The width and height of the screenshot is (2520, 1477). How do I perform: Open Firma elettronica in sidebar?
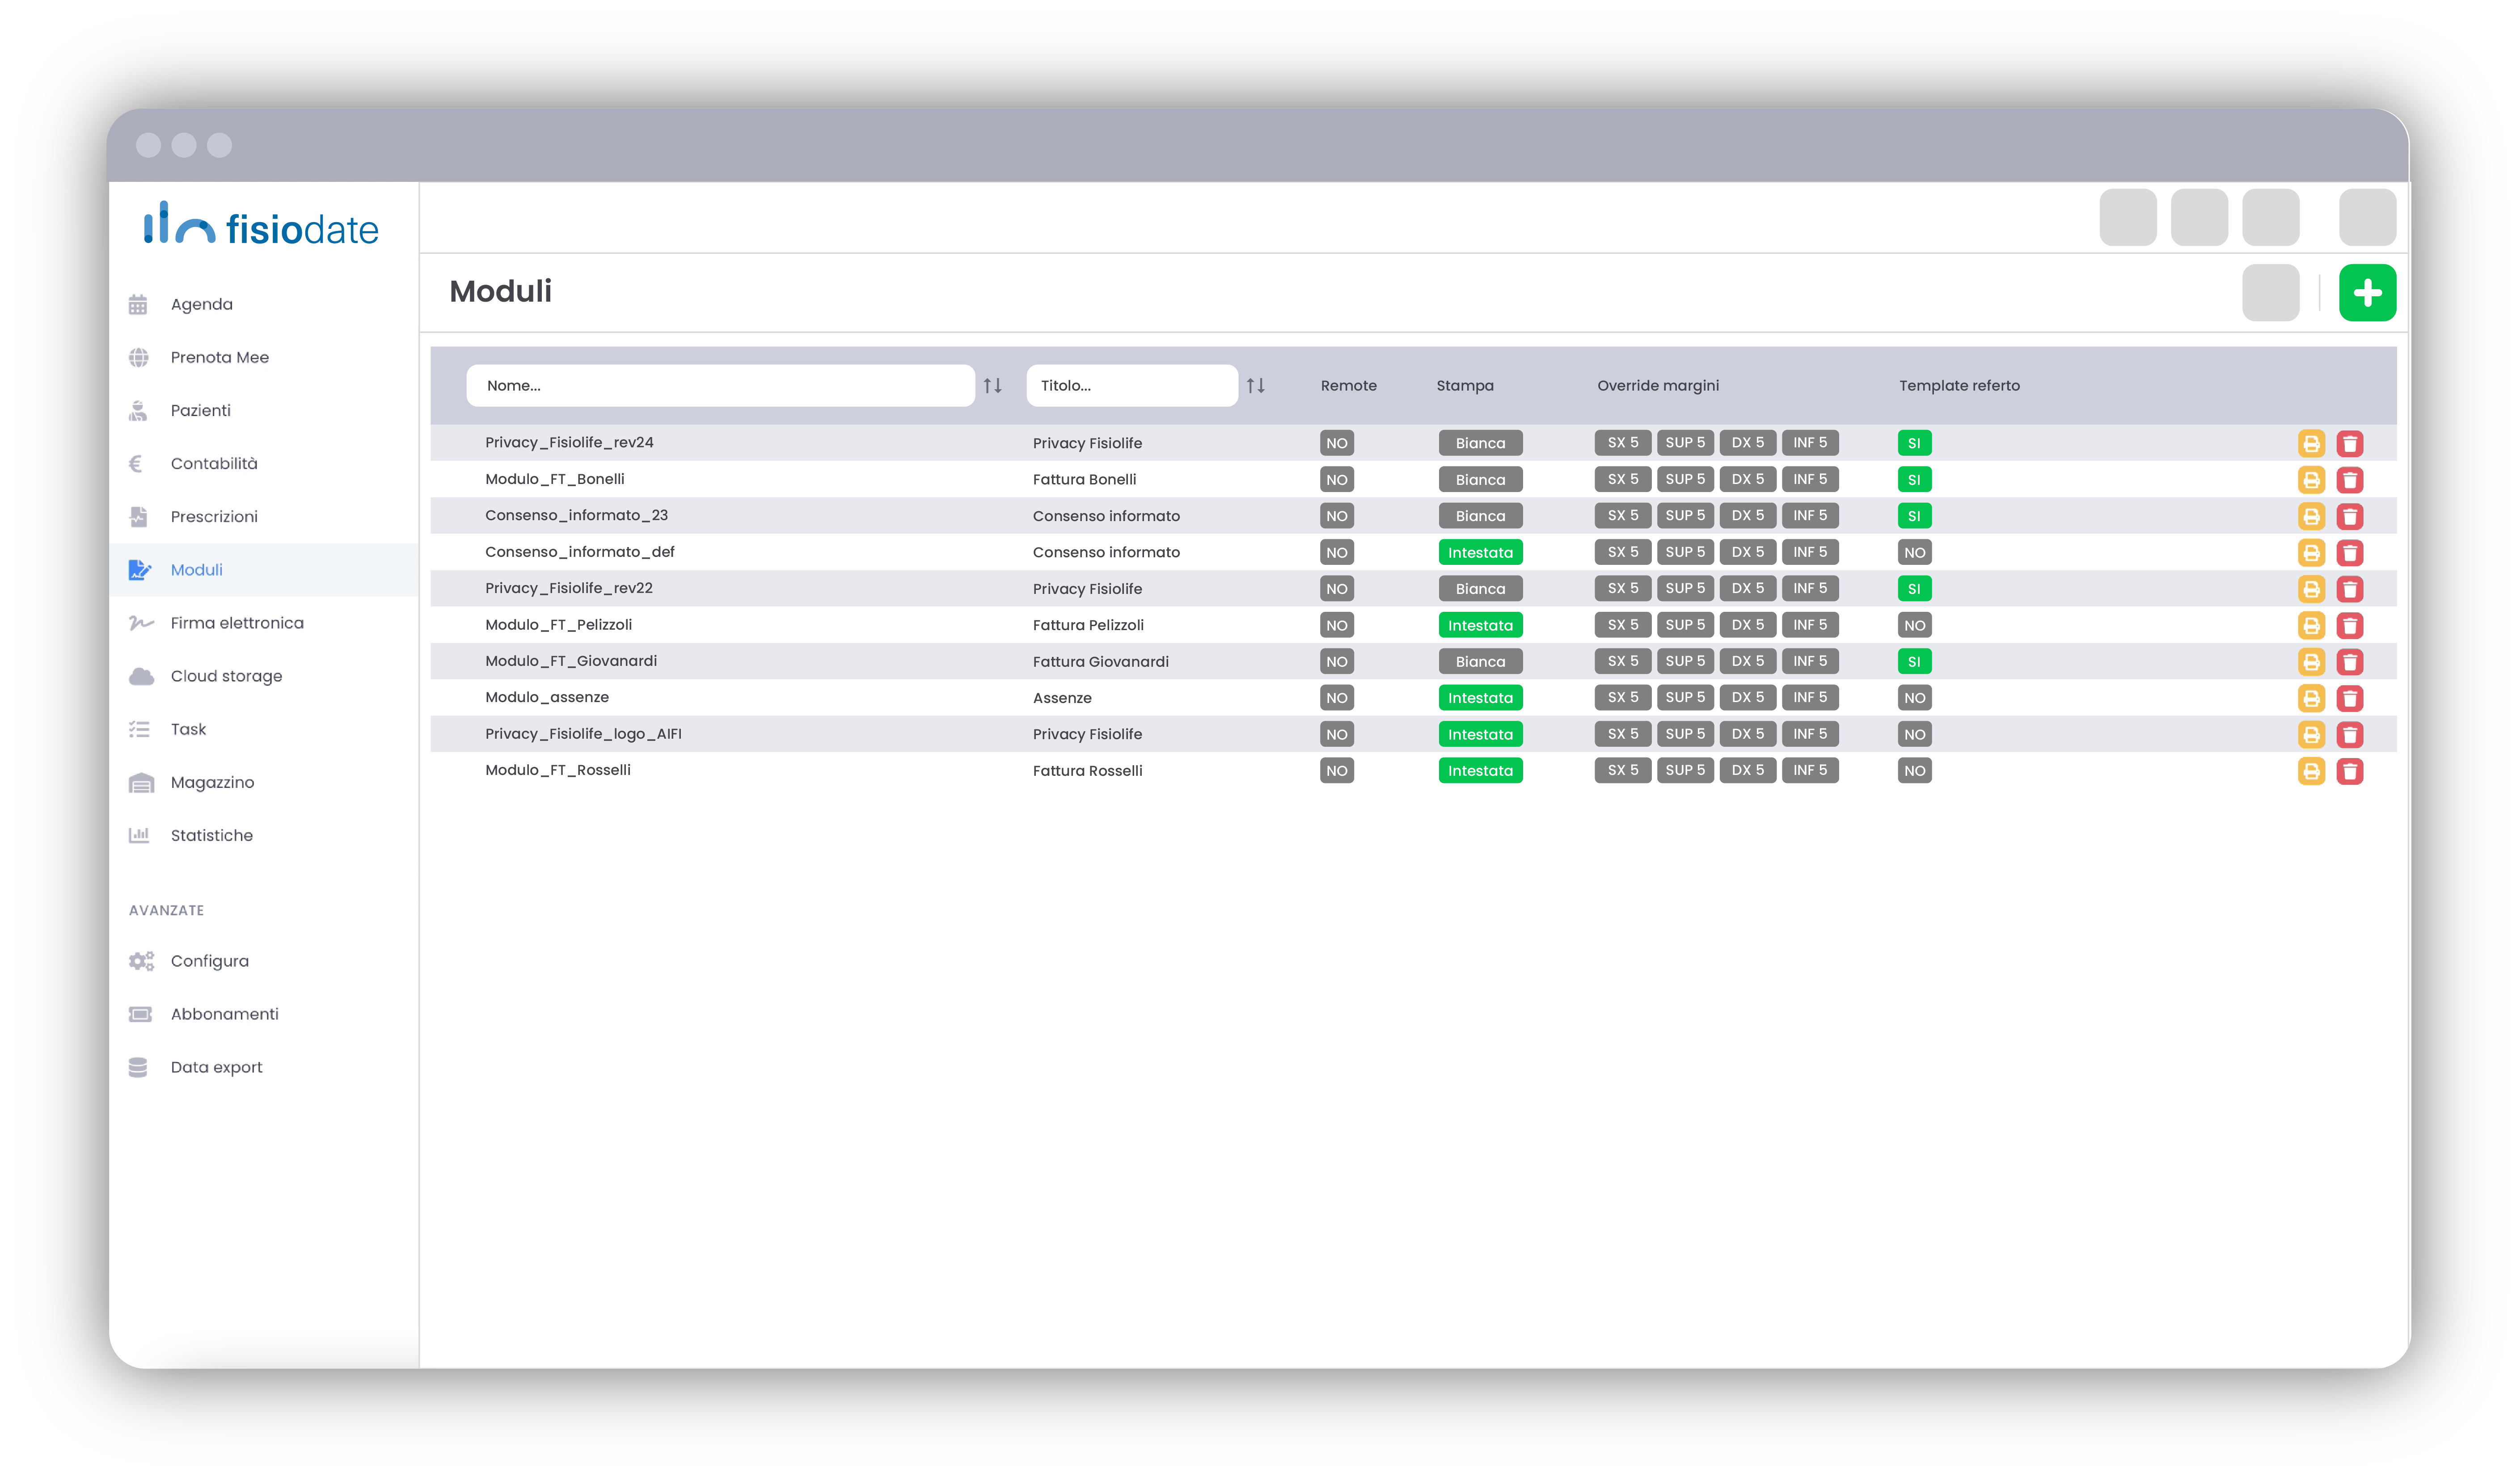(236, 623)
